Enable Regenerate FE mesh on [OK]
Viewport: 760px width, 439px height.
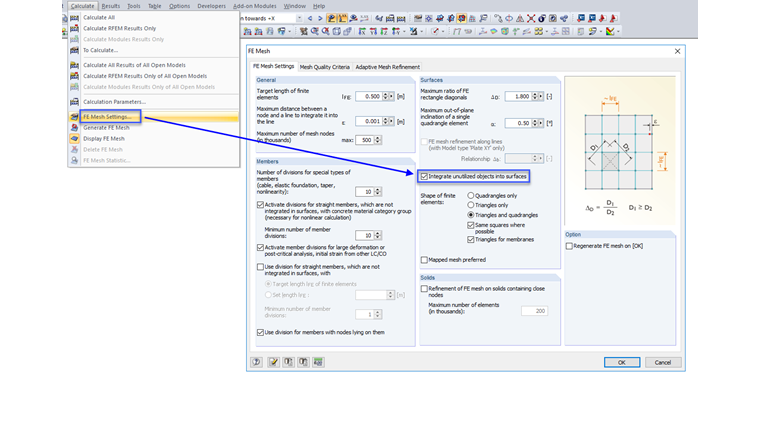pos(570,246)
